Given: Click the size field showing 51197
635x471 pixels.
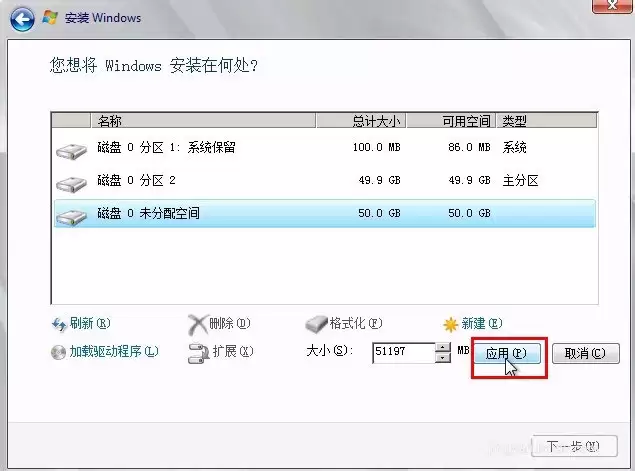Looking at the screenshot, I should pos(404,352).
